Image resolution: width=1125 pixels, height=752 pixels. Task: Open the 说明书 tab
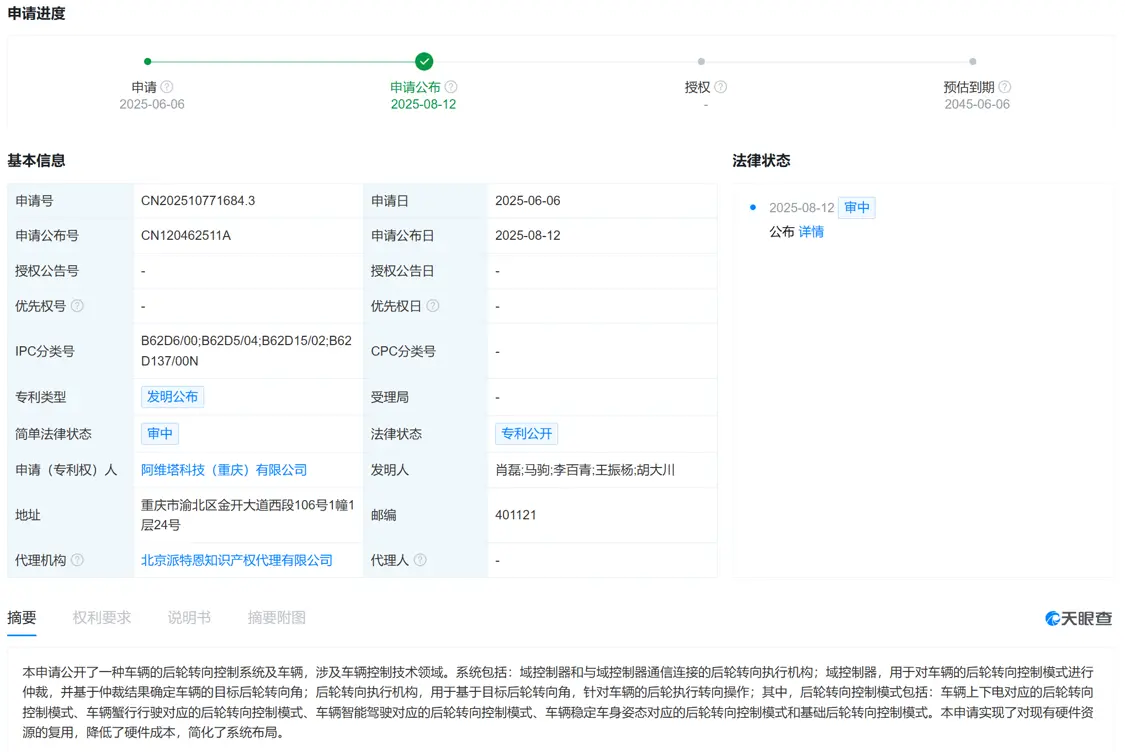tap(188, 617)
